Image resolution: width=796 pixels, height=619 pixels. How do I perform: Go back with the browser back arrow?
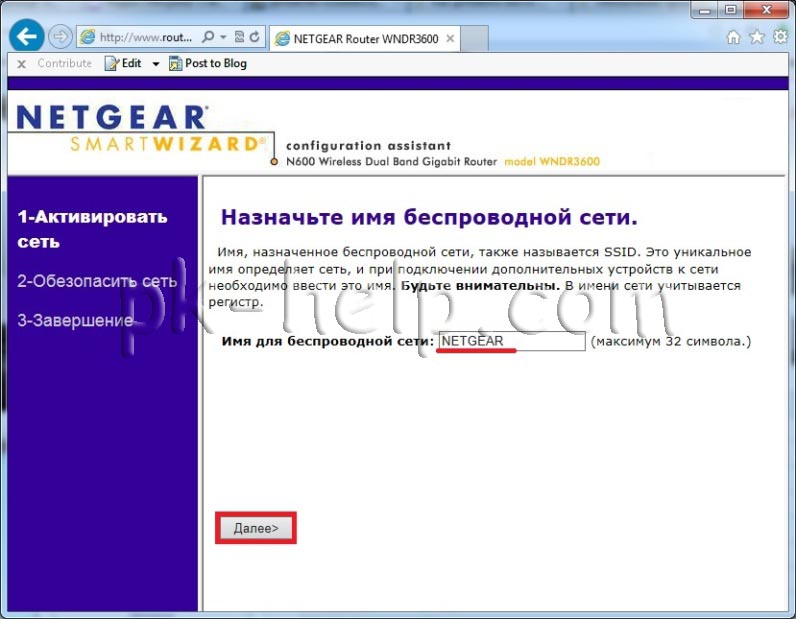point(26,36)
